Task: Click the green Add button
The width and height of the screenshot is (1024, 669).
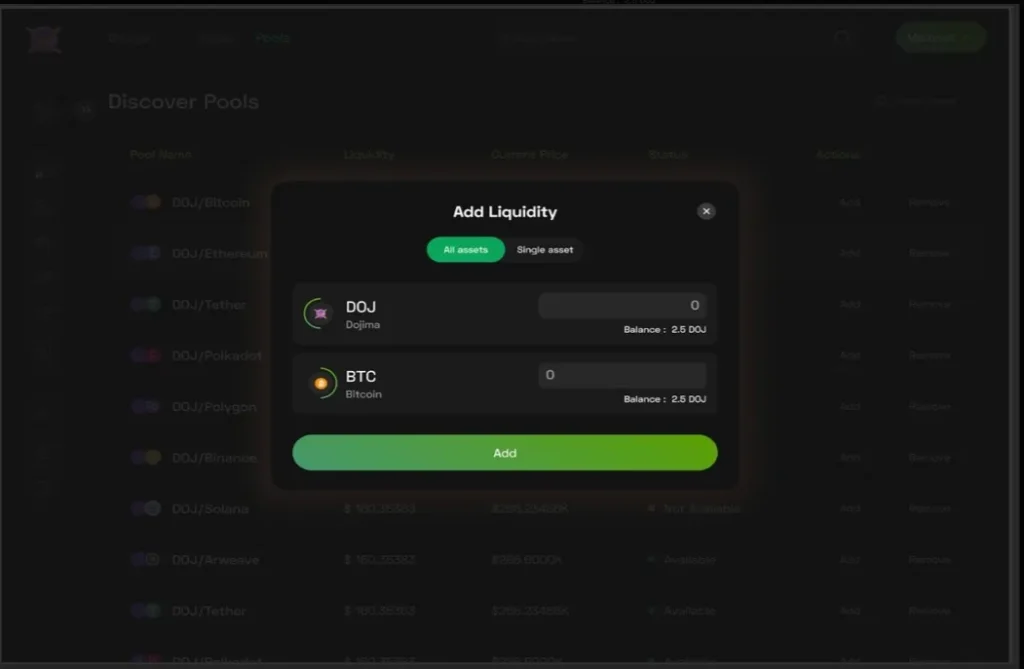Action: click(505, 453)
